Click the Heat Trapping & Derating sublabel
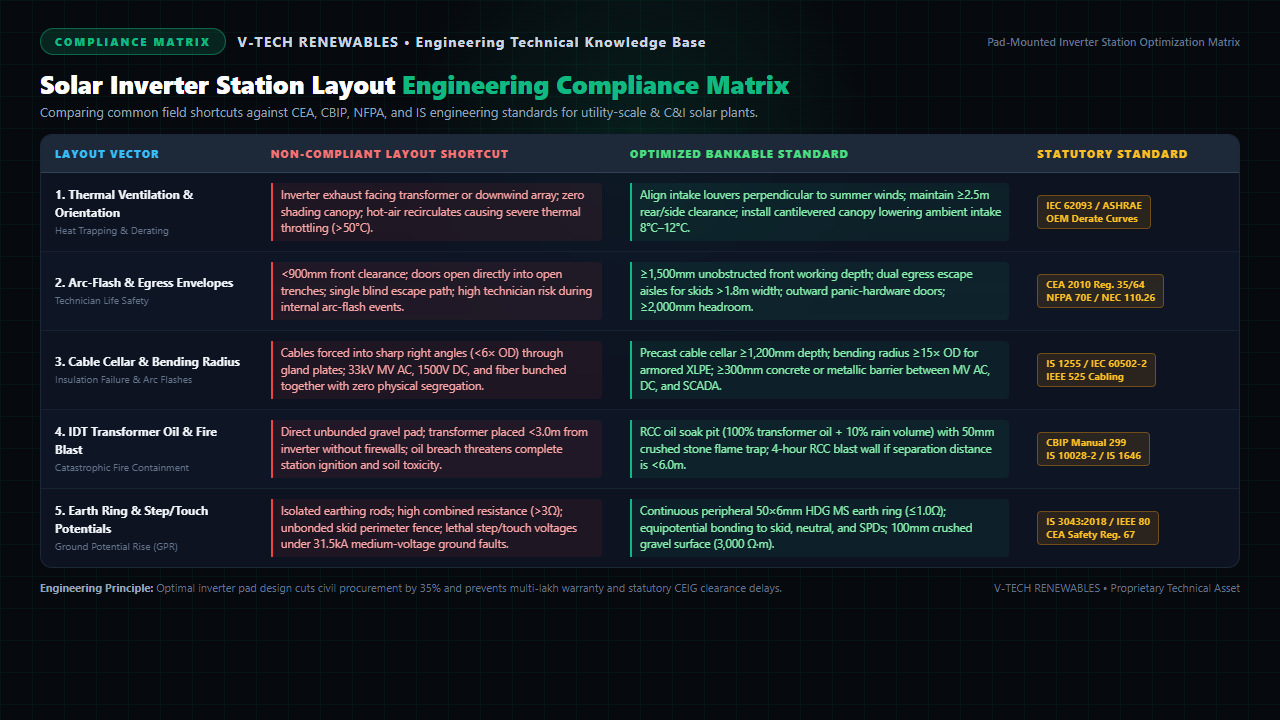Image resolution: width=1280 pixels, height=720 pixels. click(x=112, y=231)
